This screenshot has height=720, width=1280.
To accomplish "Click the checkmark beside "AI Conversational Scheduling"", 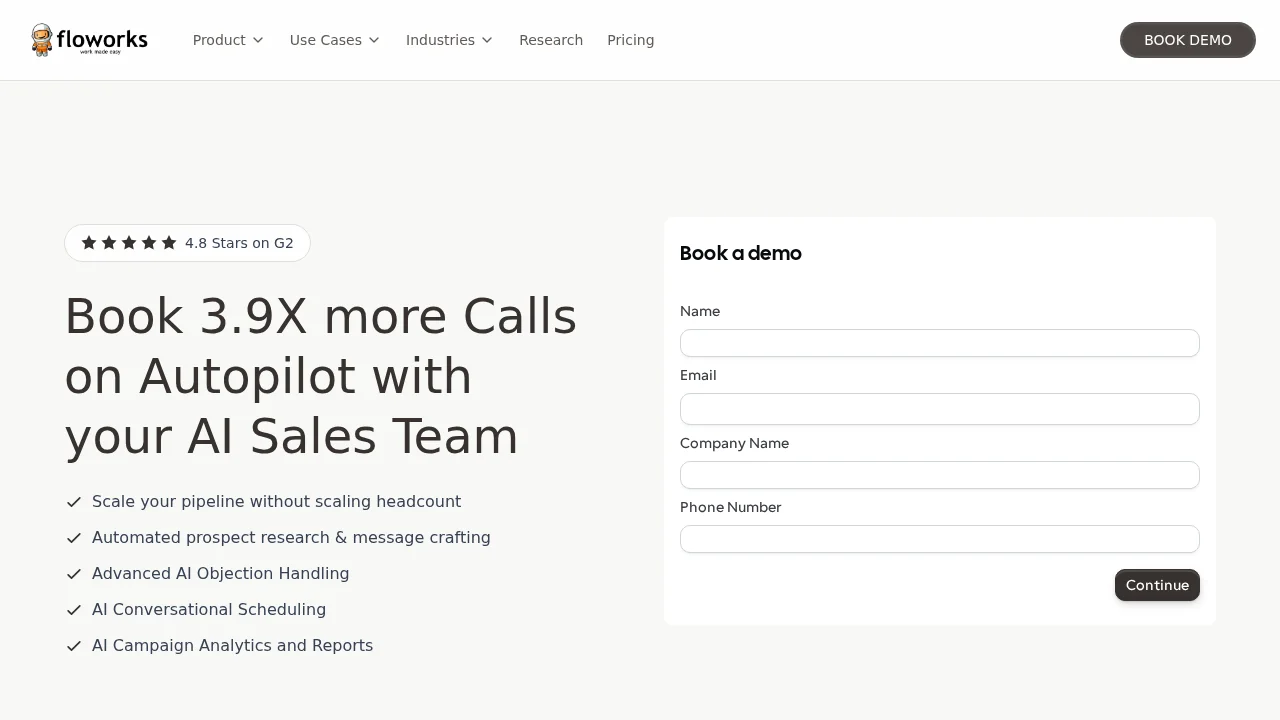I will [x=74, y=610].
